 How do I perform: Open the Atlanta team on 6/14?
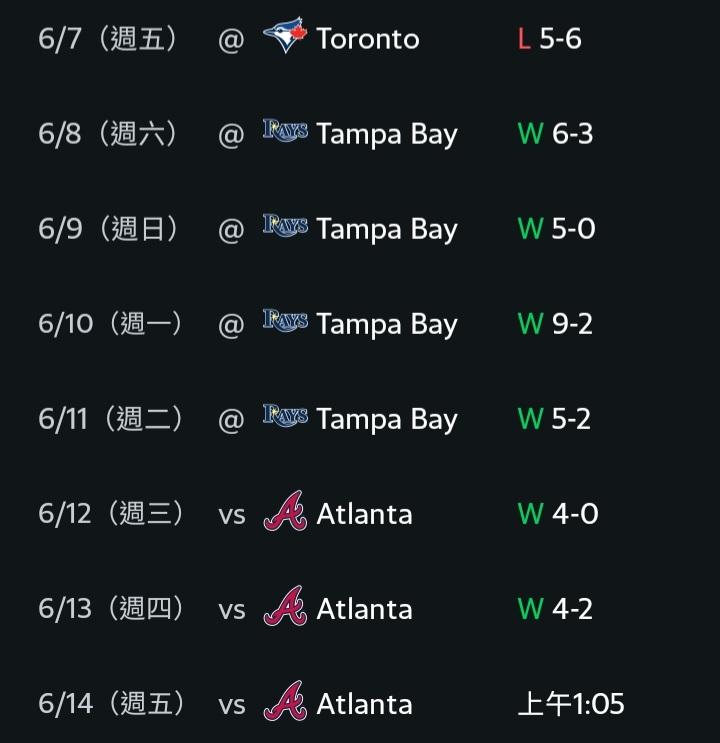coord(364,704)
